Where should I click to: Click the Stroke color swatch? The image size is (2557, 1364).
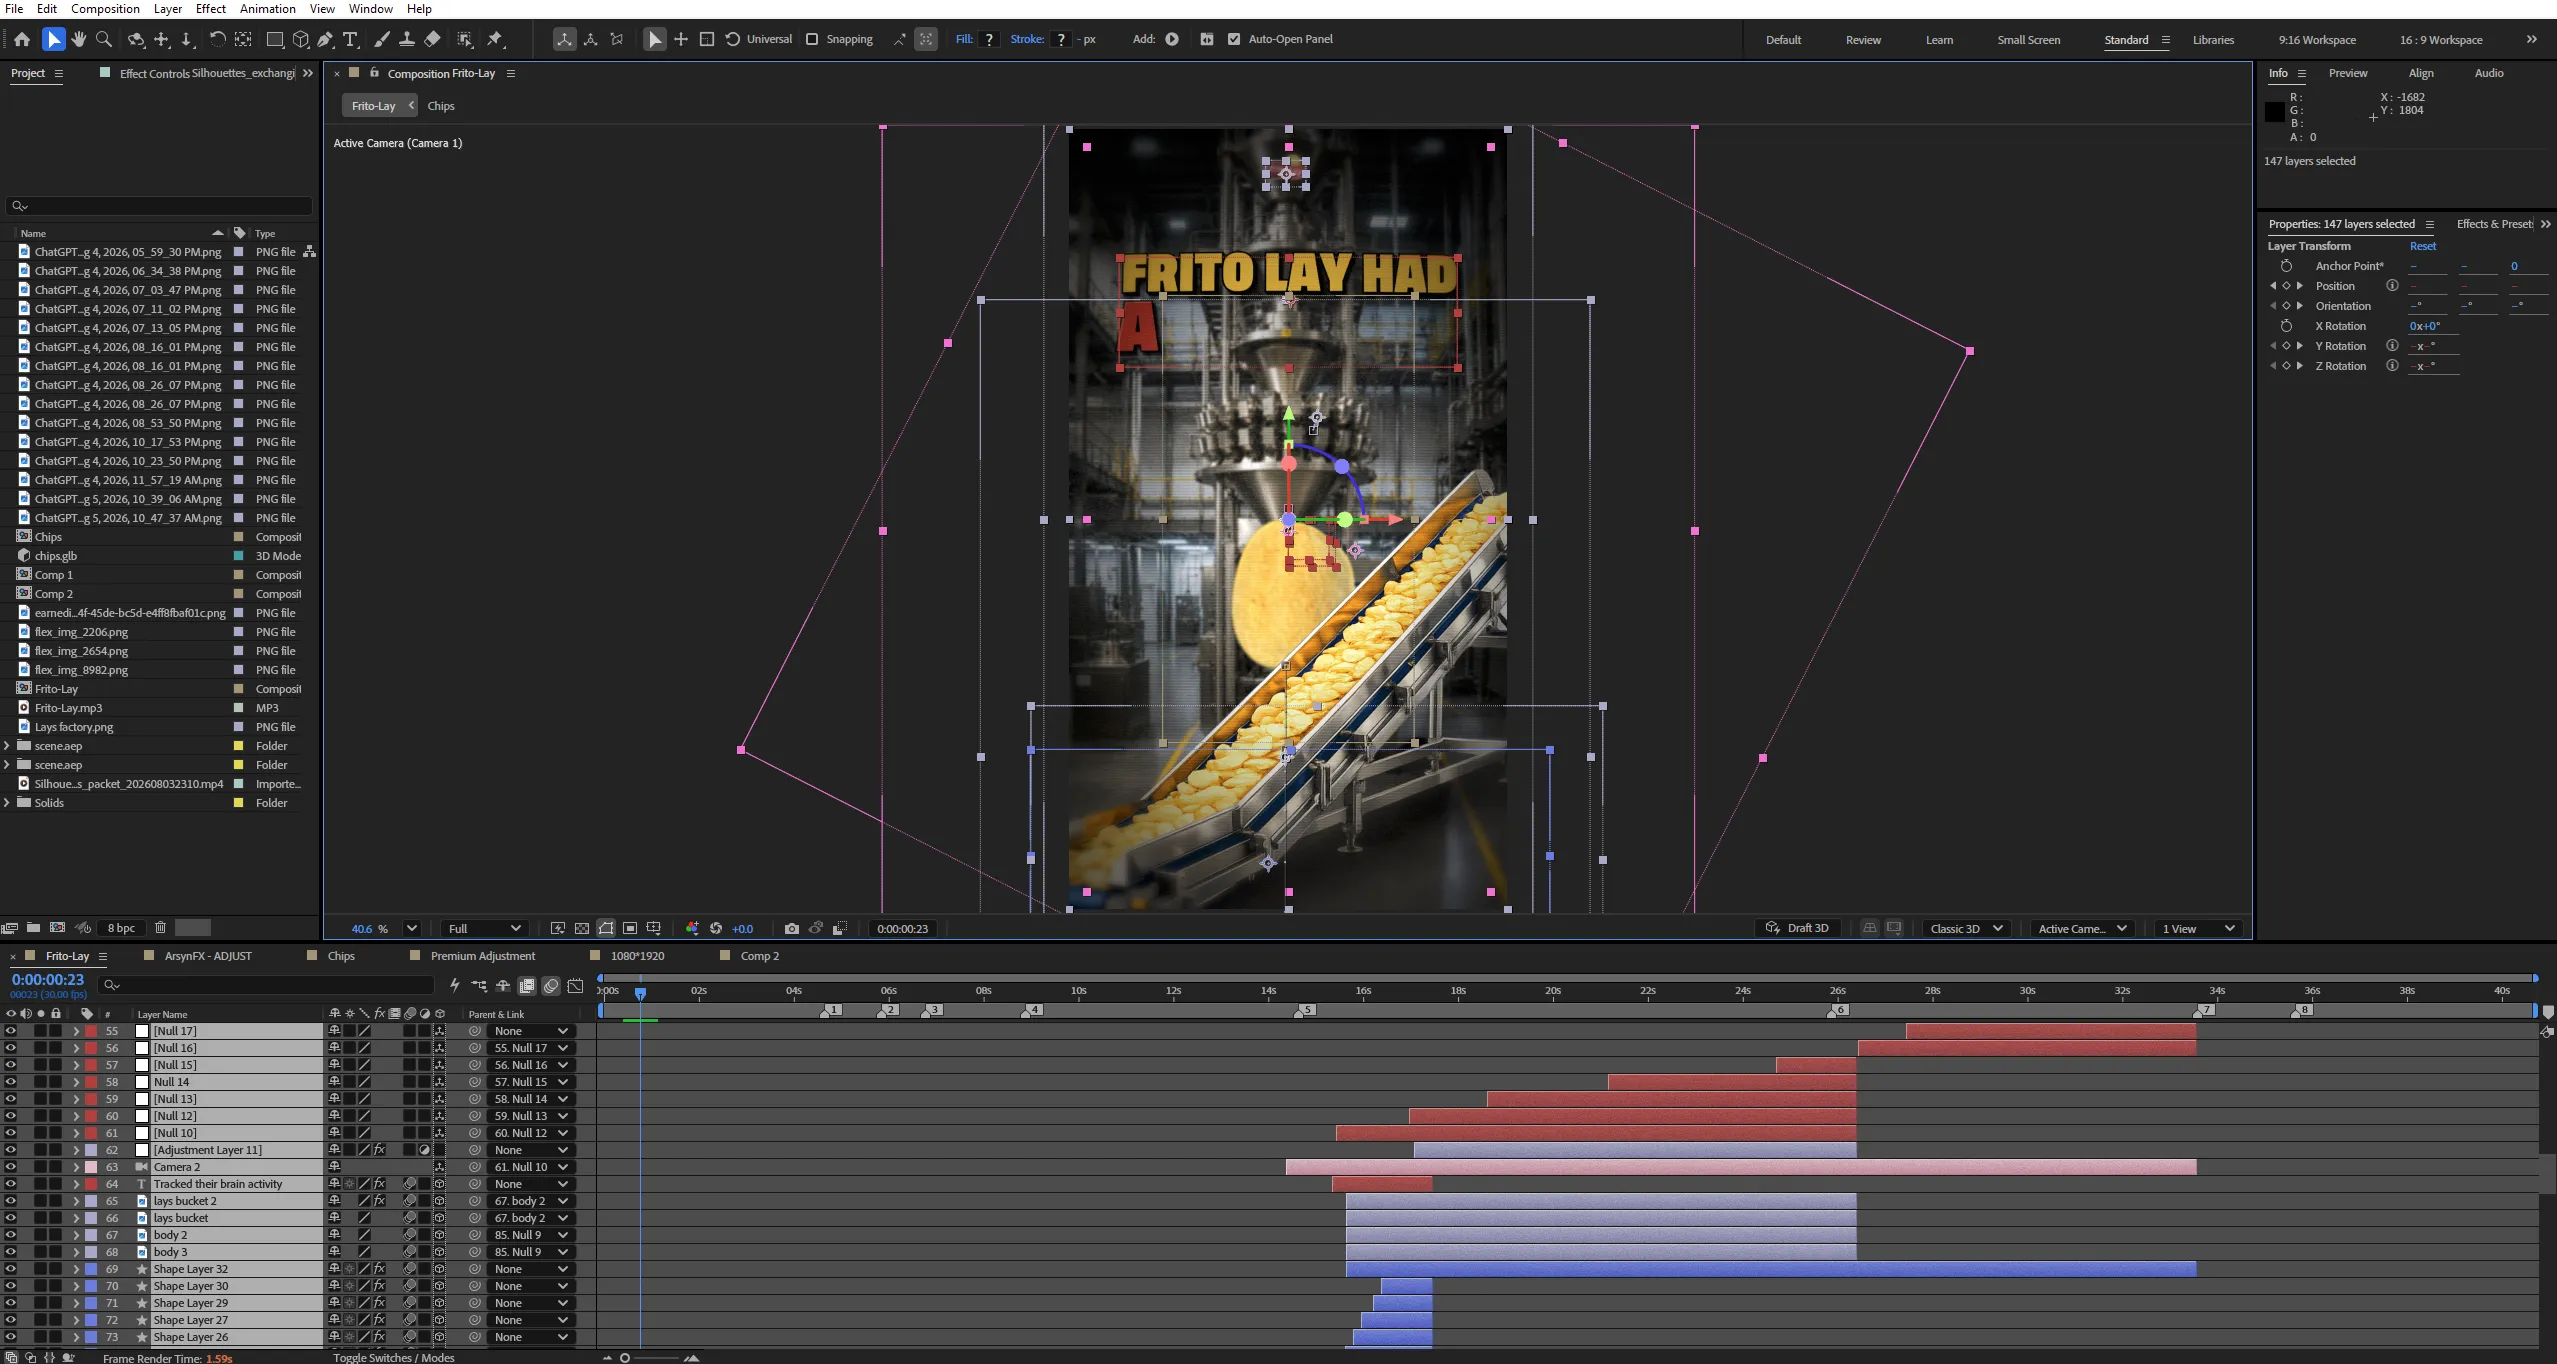[x=1060, y=39]
